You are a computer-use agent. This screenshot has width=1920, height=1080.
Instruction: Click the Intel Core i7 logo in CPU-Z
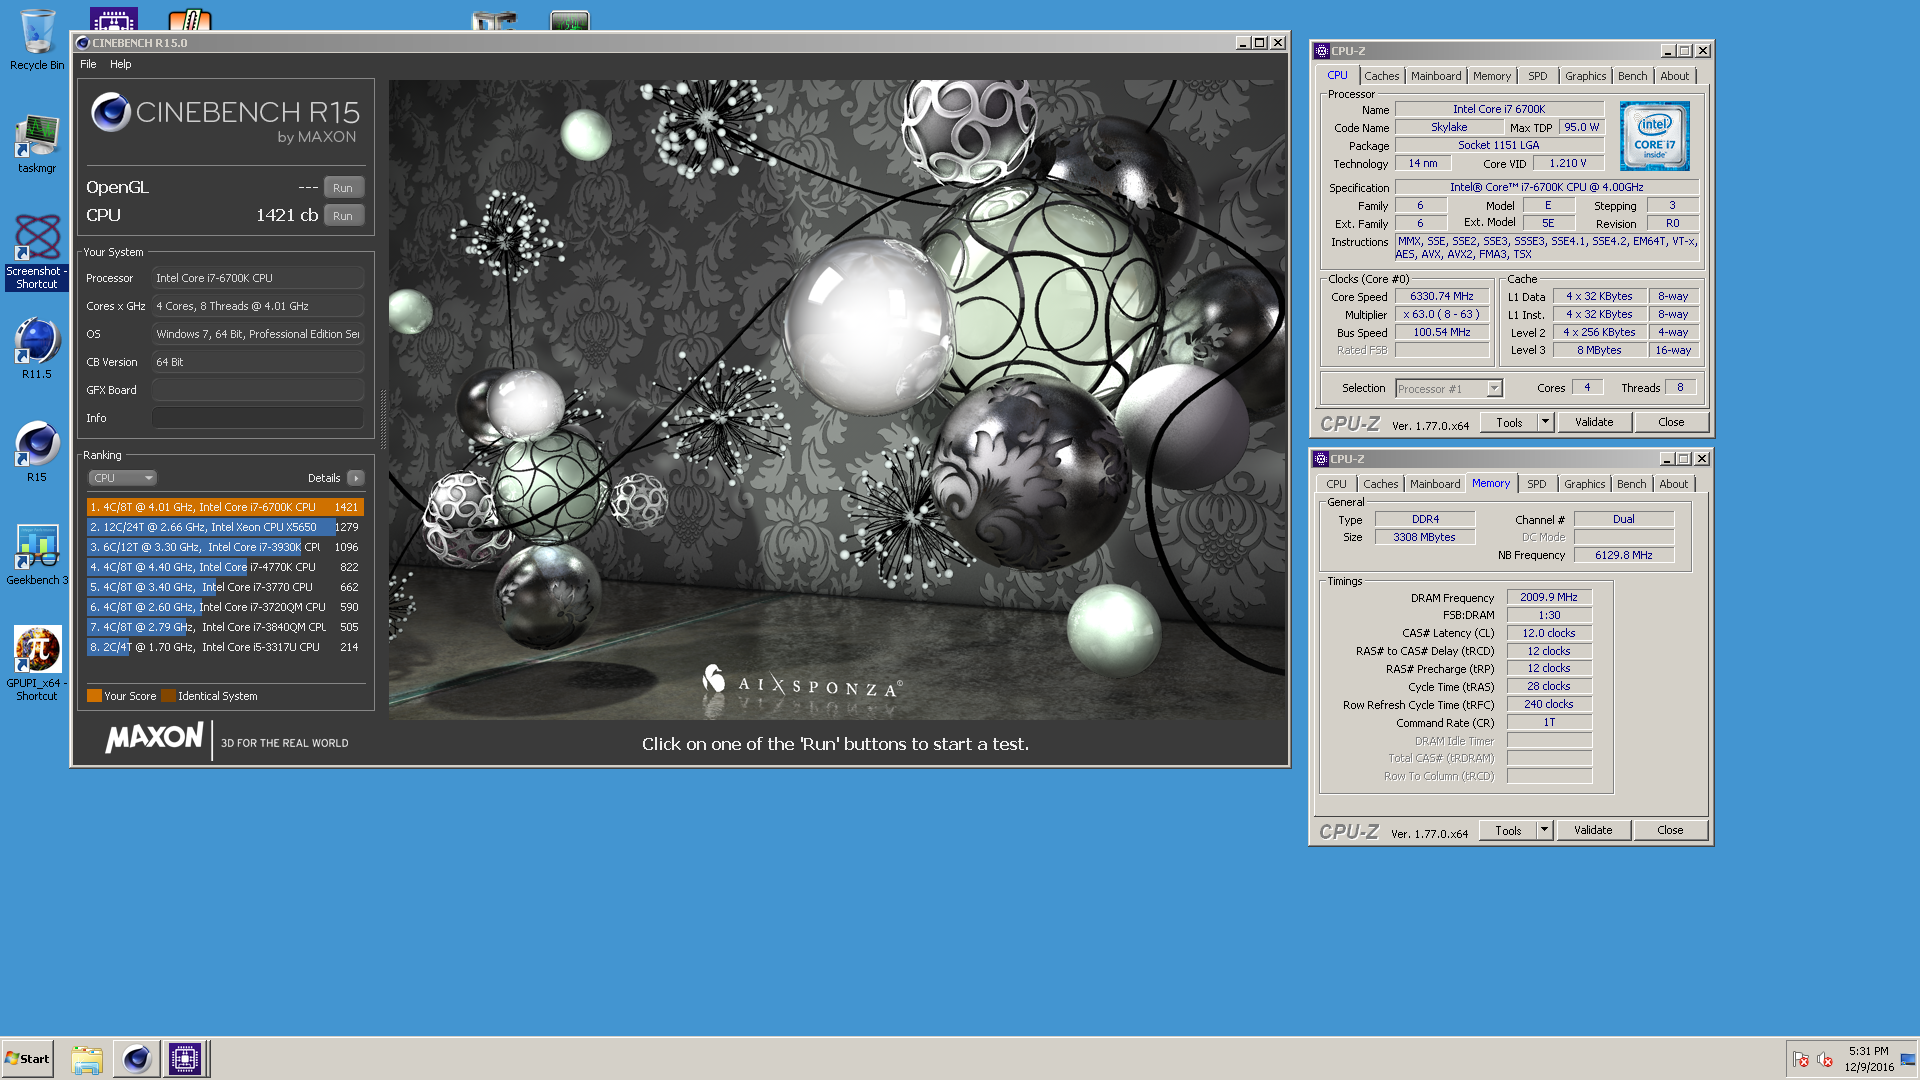[1654, 136]
